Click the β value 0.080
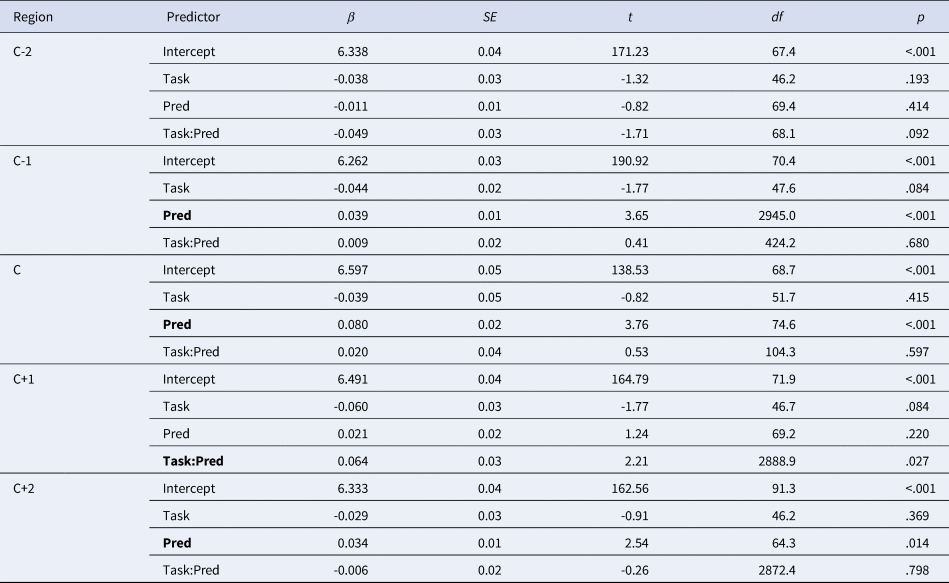949x583 pixels. point(349,324)
